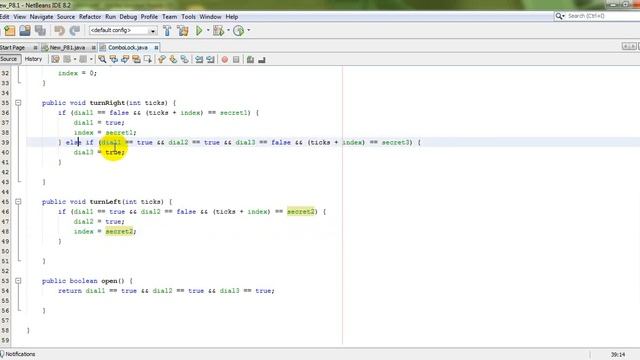The height and width of the screenshot is (360, 640).
Task: Click the Shift Line Right icon
Action: tap(210, 60)
